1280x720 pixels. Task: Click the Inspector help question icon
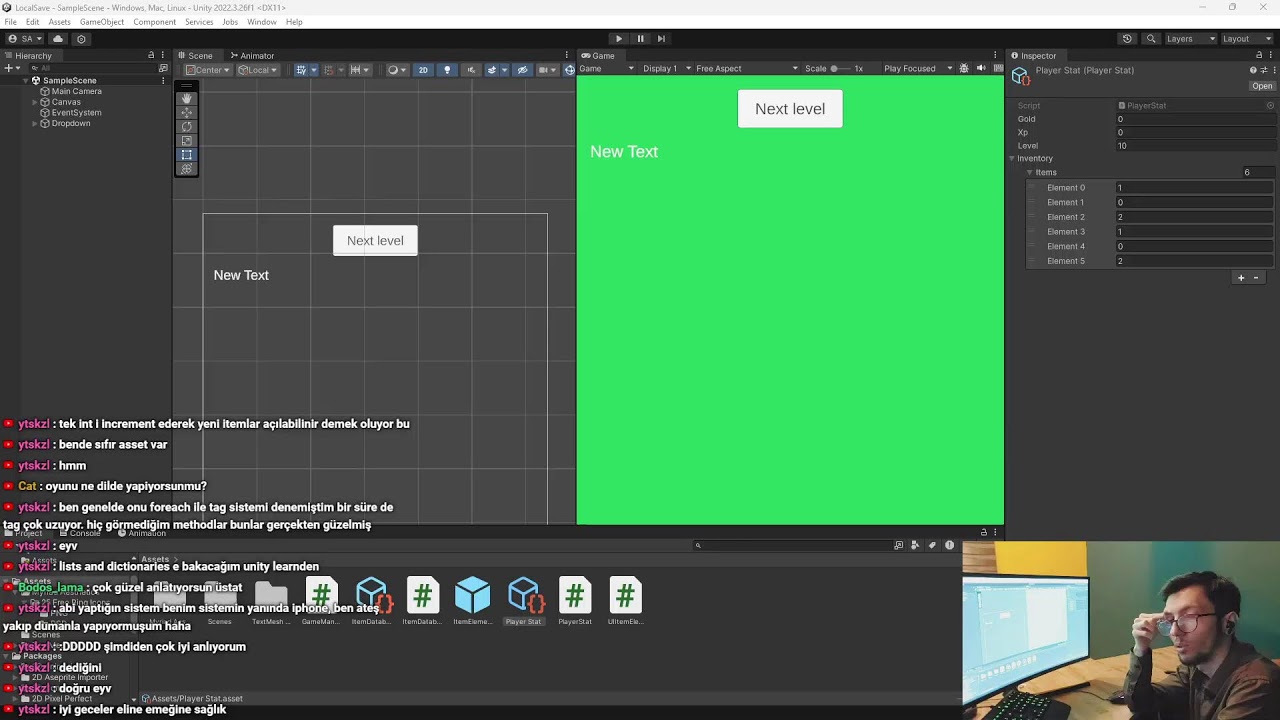coord(1253,70)
